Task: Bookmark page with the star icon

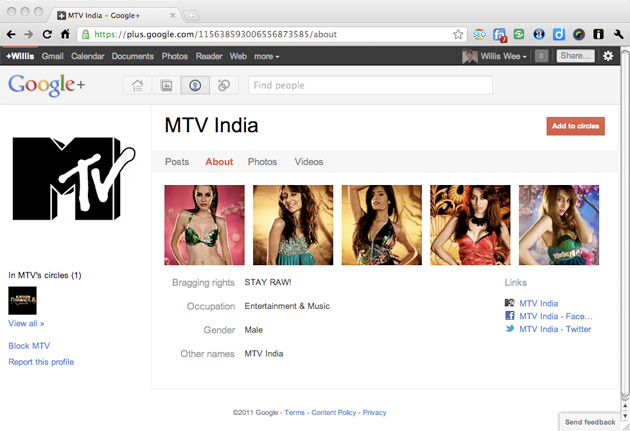Action: click(458, 35)
